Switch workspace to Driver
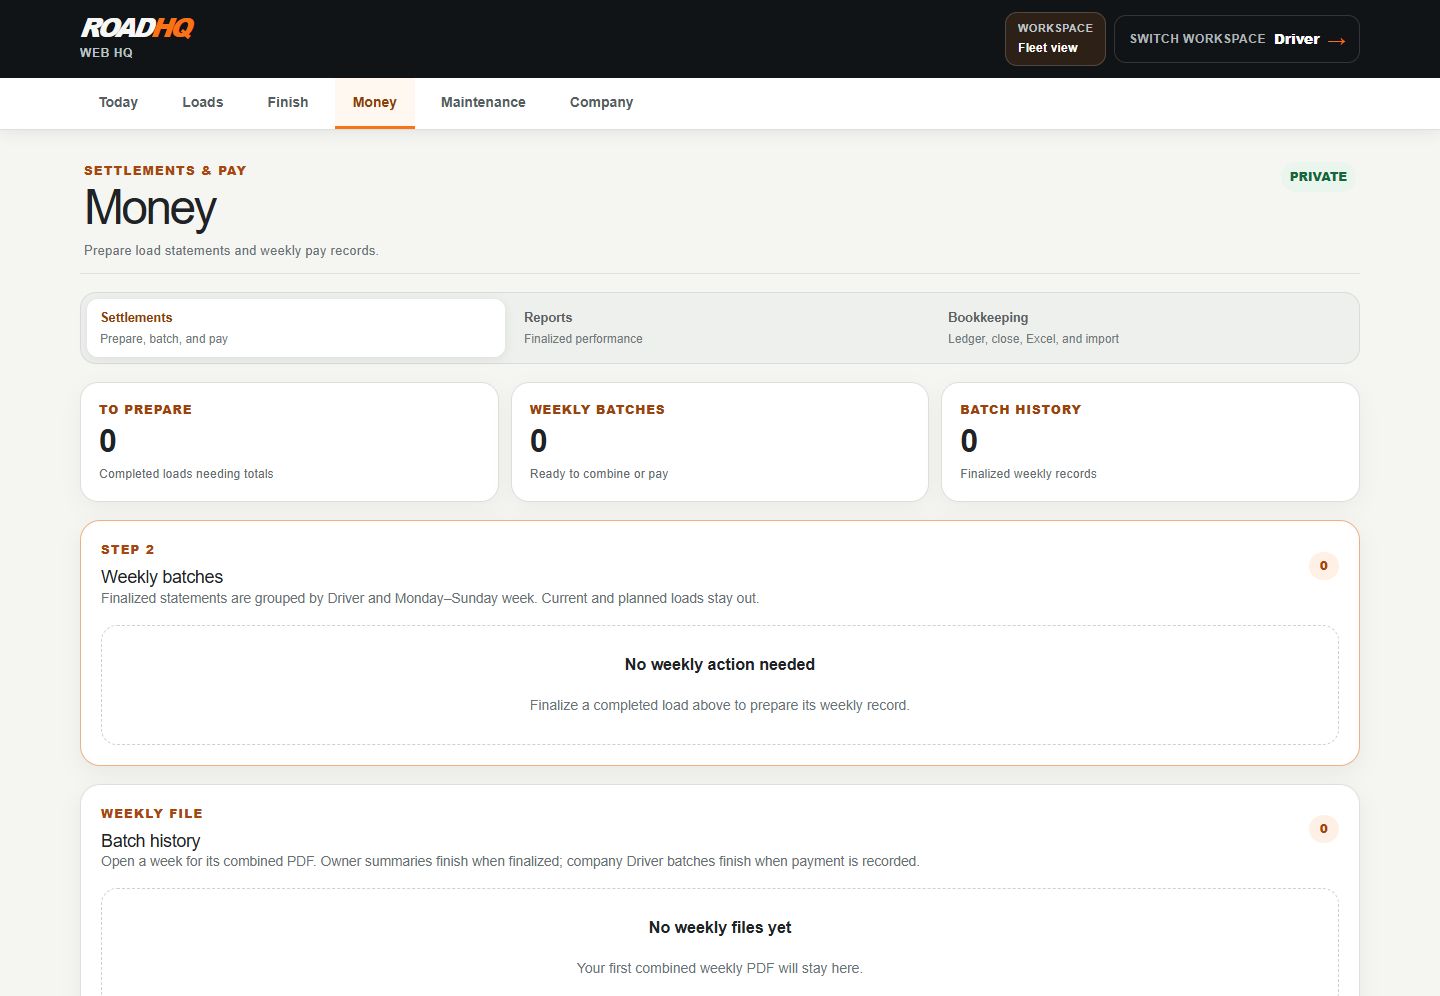This screenshot has height=996, width=1440. coord(1237,39)
